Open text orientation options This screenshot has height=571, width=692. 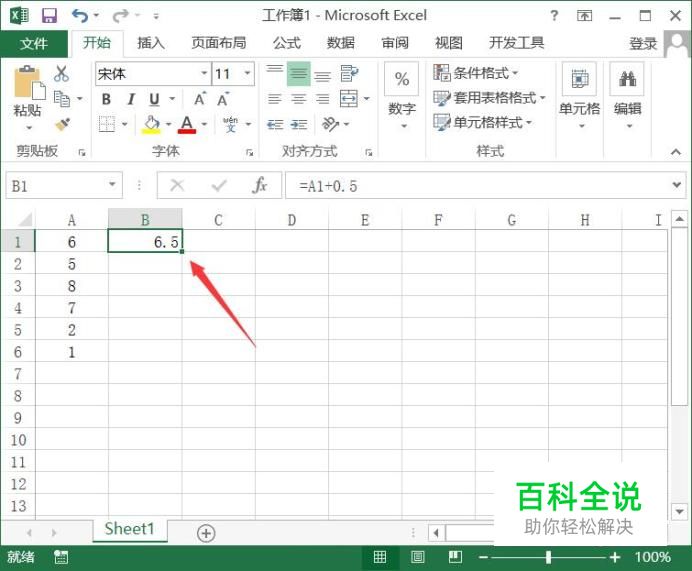click(335, 124)
